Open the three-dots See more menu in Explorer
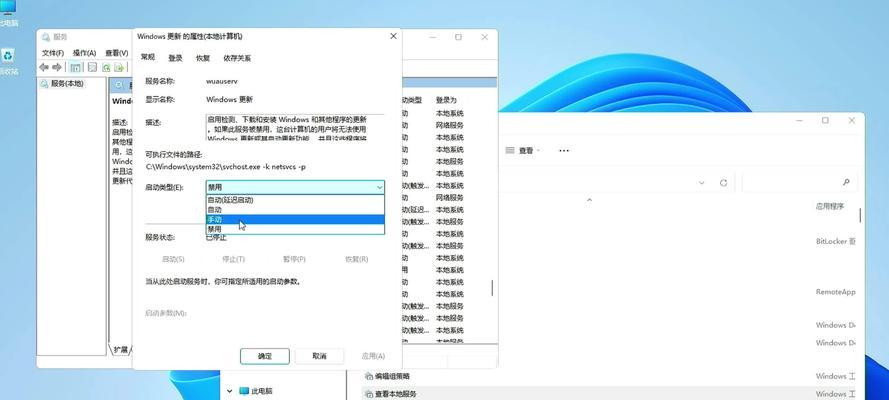Screen dimensions: 889x400 [x=564, y=150]
